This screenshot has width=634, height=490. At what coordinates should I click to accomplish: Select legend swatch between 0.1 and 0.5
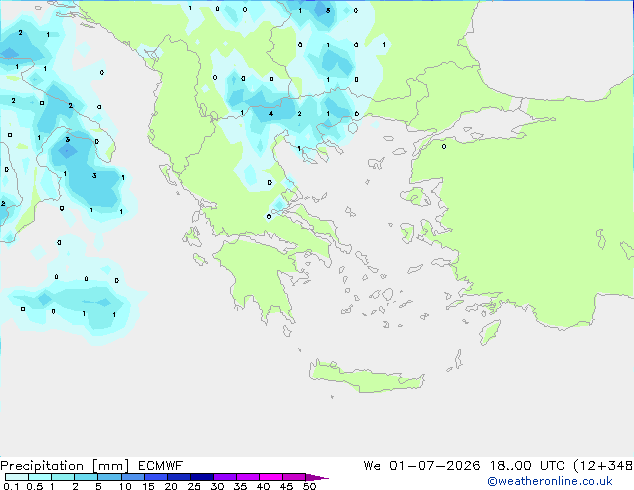(17, 477)
